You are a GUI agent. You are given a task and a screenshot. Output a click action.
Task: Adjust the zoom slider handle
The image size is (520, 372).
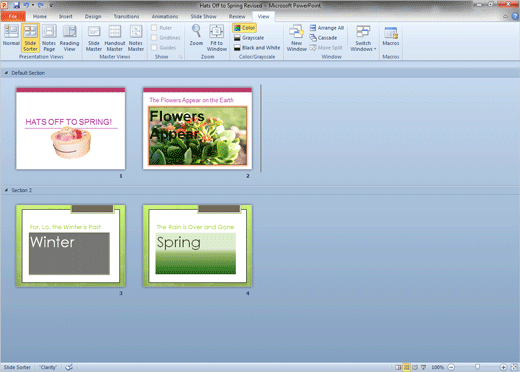point(477,367)
